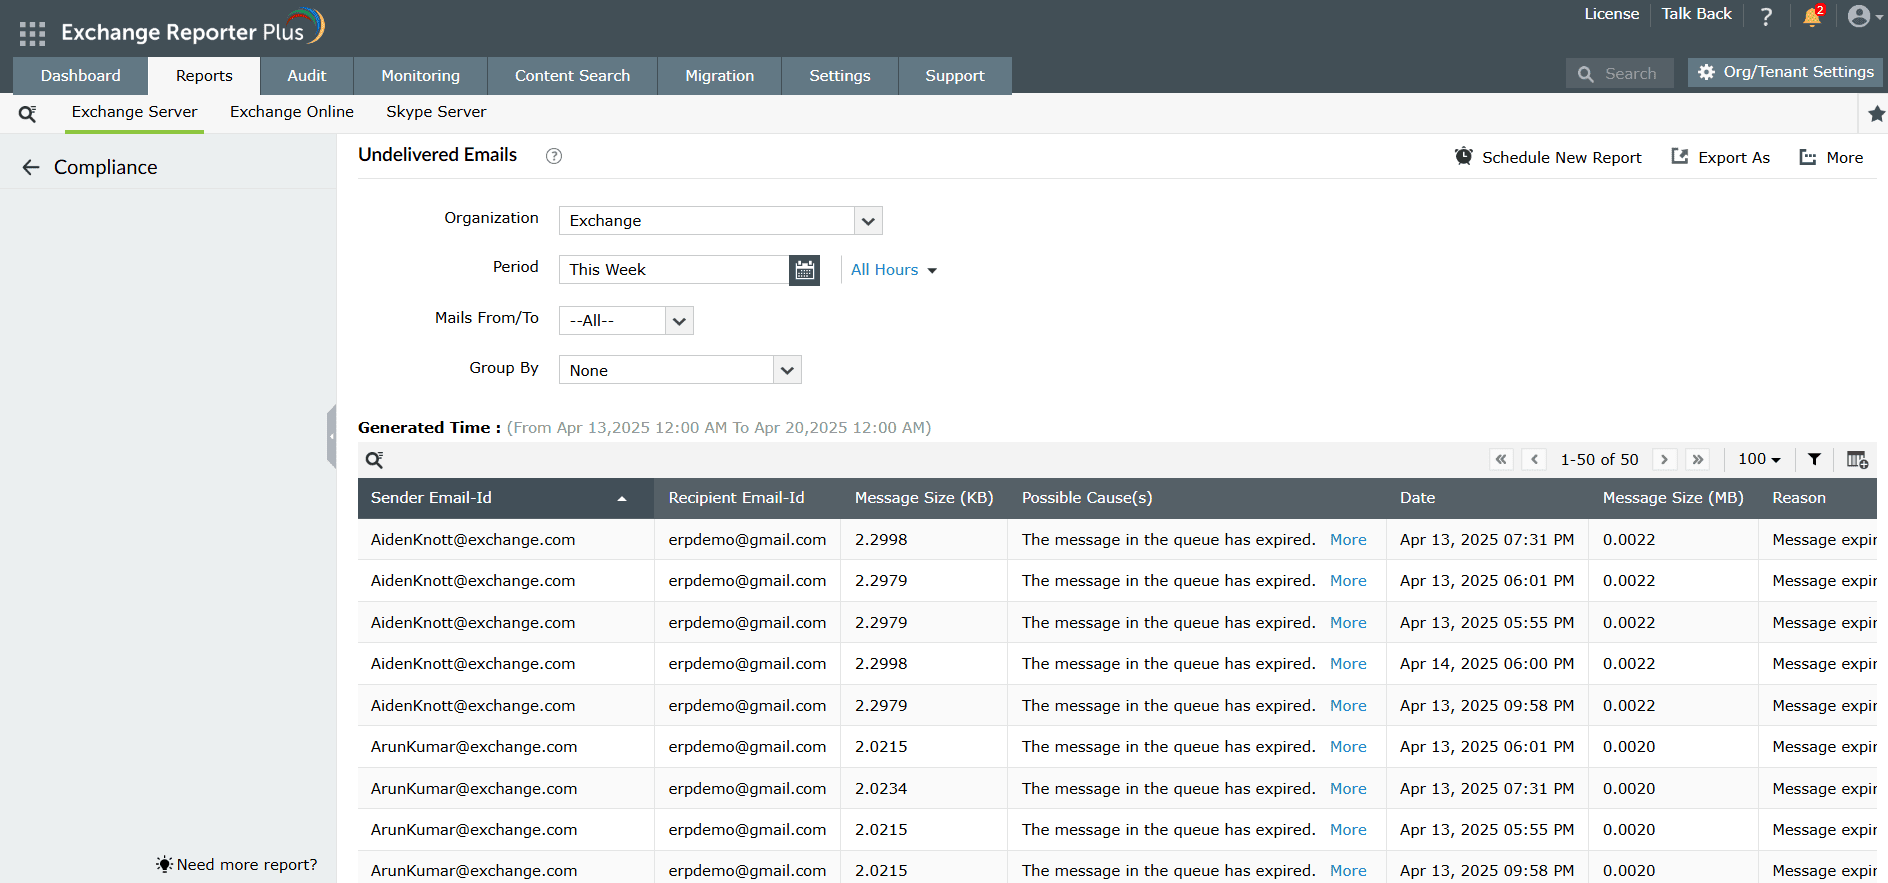This screenshot has height=883, width=1888.
Task: Go to next page of results
Action: coord(1665,459)
